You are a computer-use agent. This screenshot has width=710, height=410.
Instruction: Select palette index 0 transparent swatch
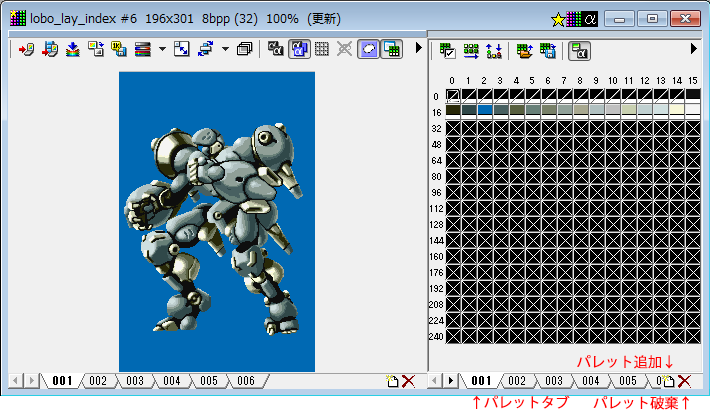[453, 95]
